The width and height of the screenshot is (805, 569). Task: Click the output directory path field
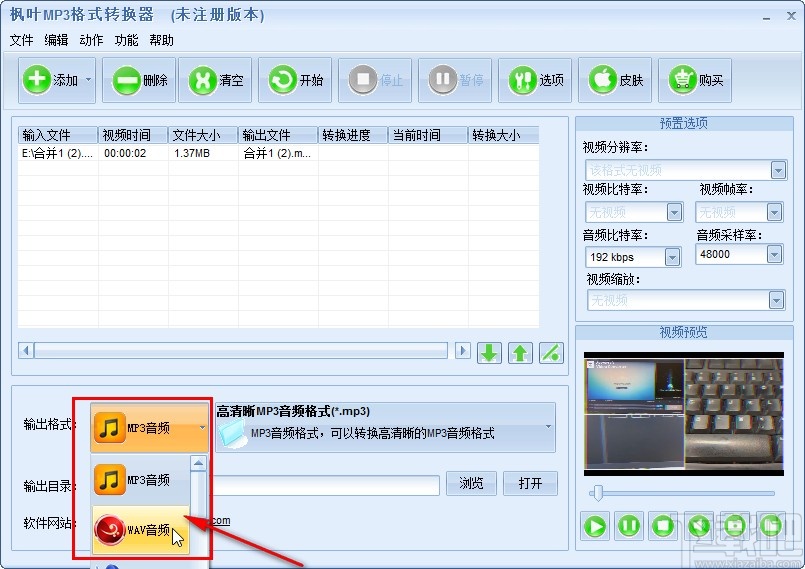[325, 485]
